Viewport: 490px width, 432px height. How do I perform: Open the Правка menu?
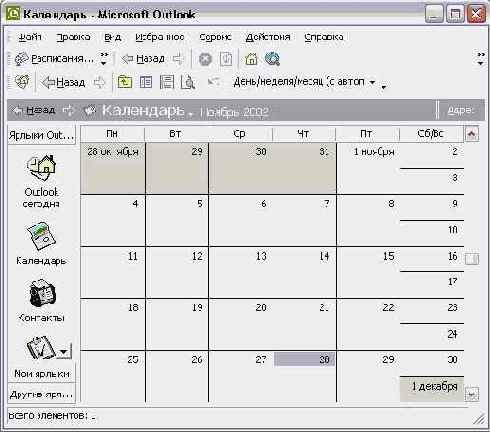(x=73, y=37)
